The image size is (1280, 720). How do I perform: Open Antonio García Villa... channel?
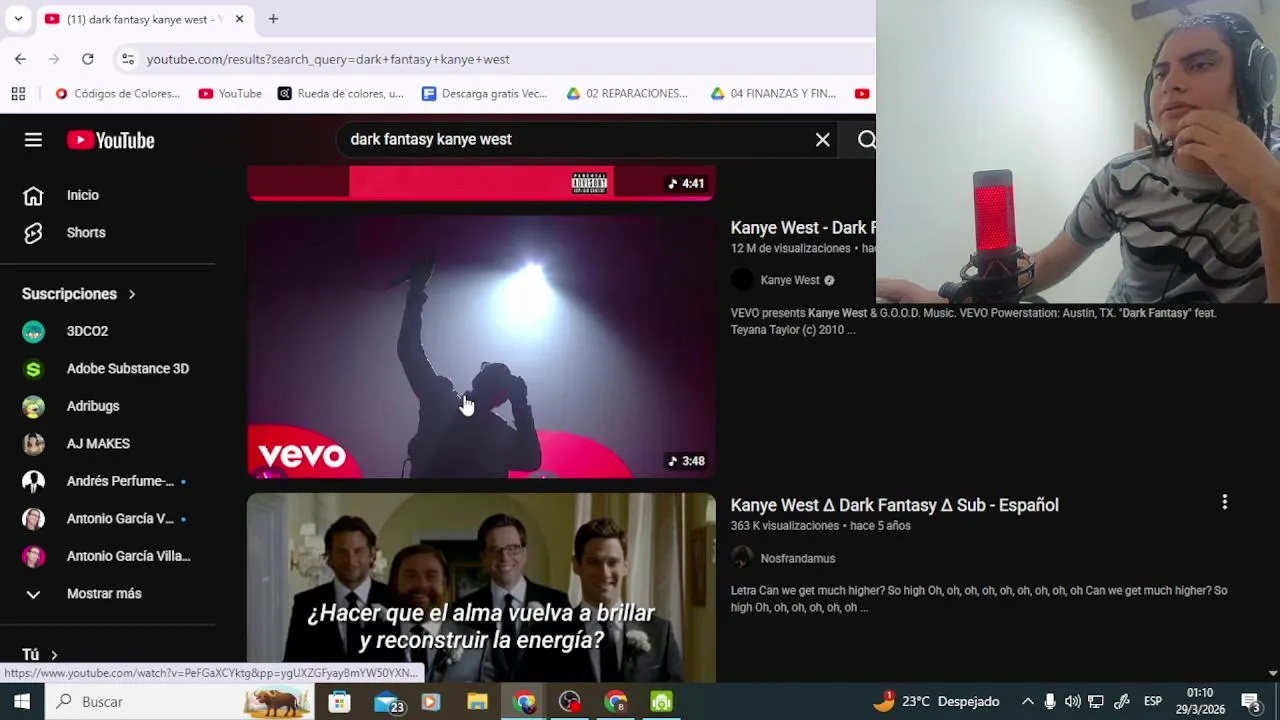128,556
